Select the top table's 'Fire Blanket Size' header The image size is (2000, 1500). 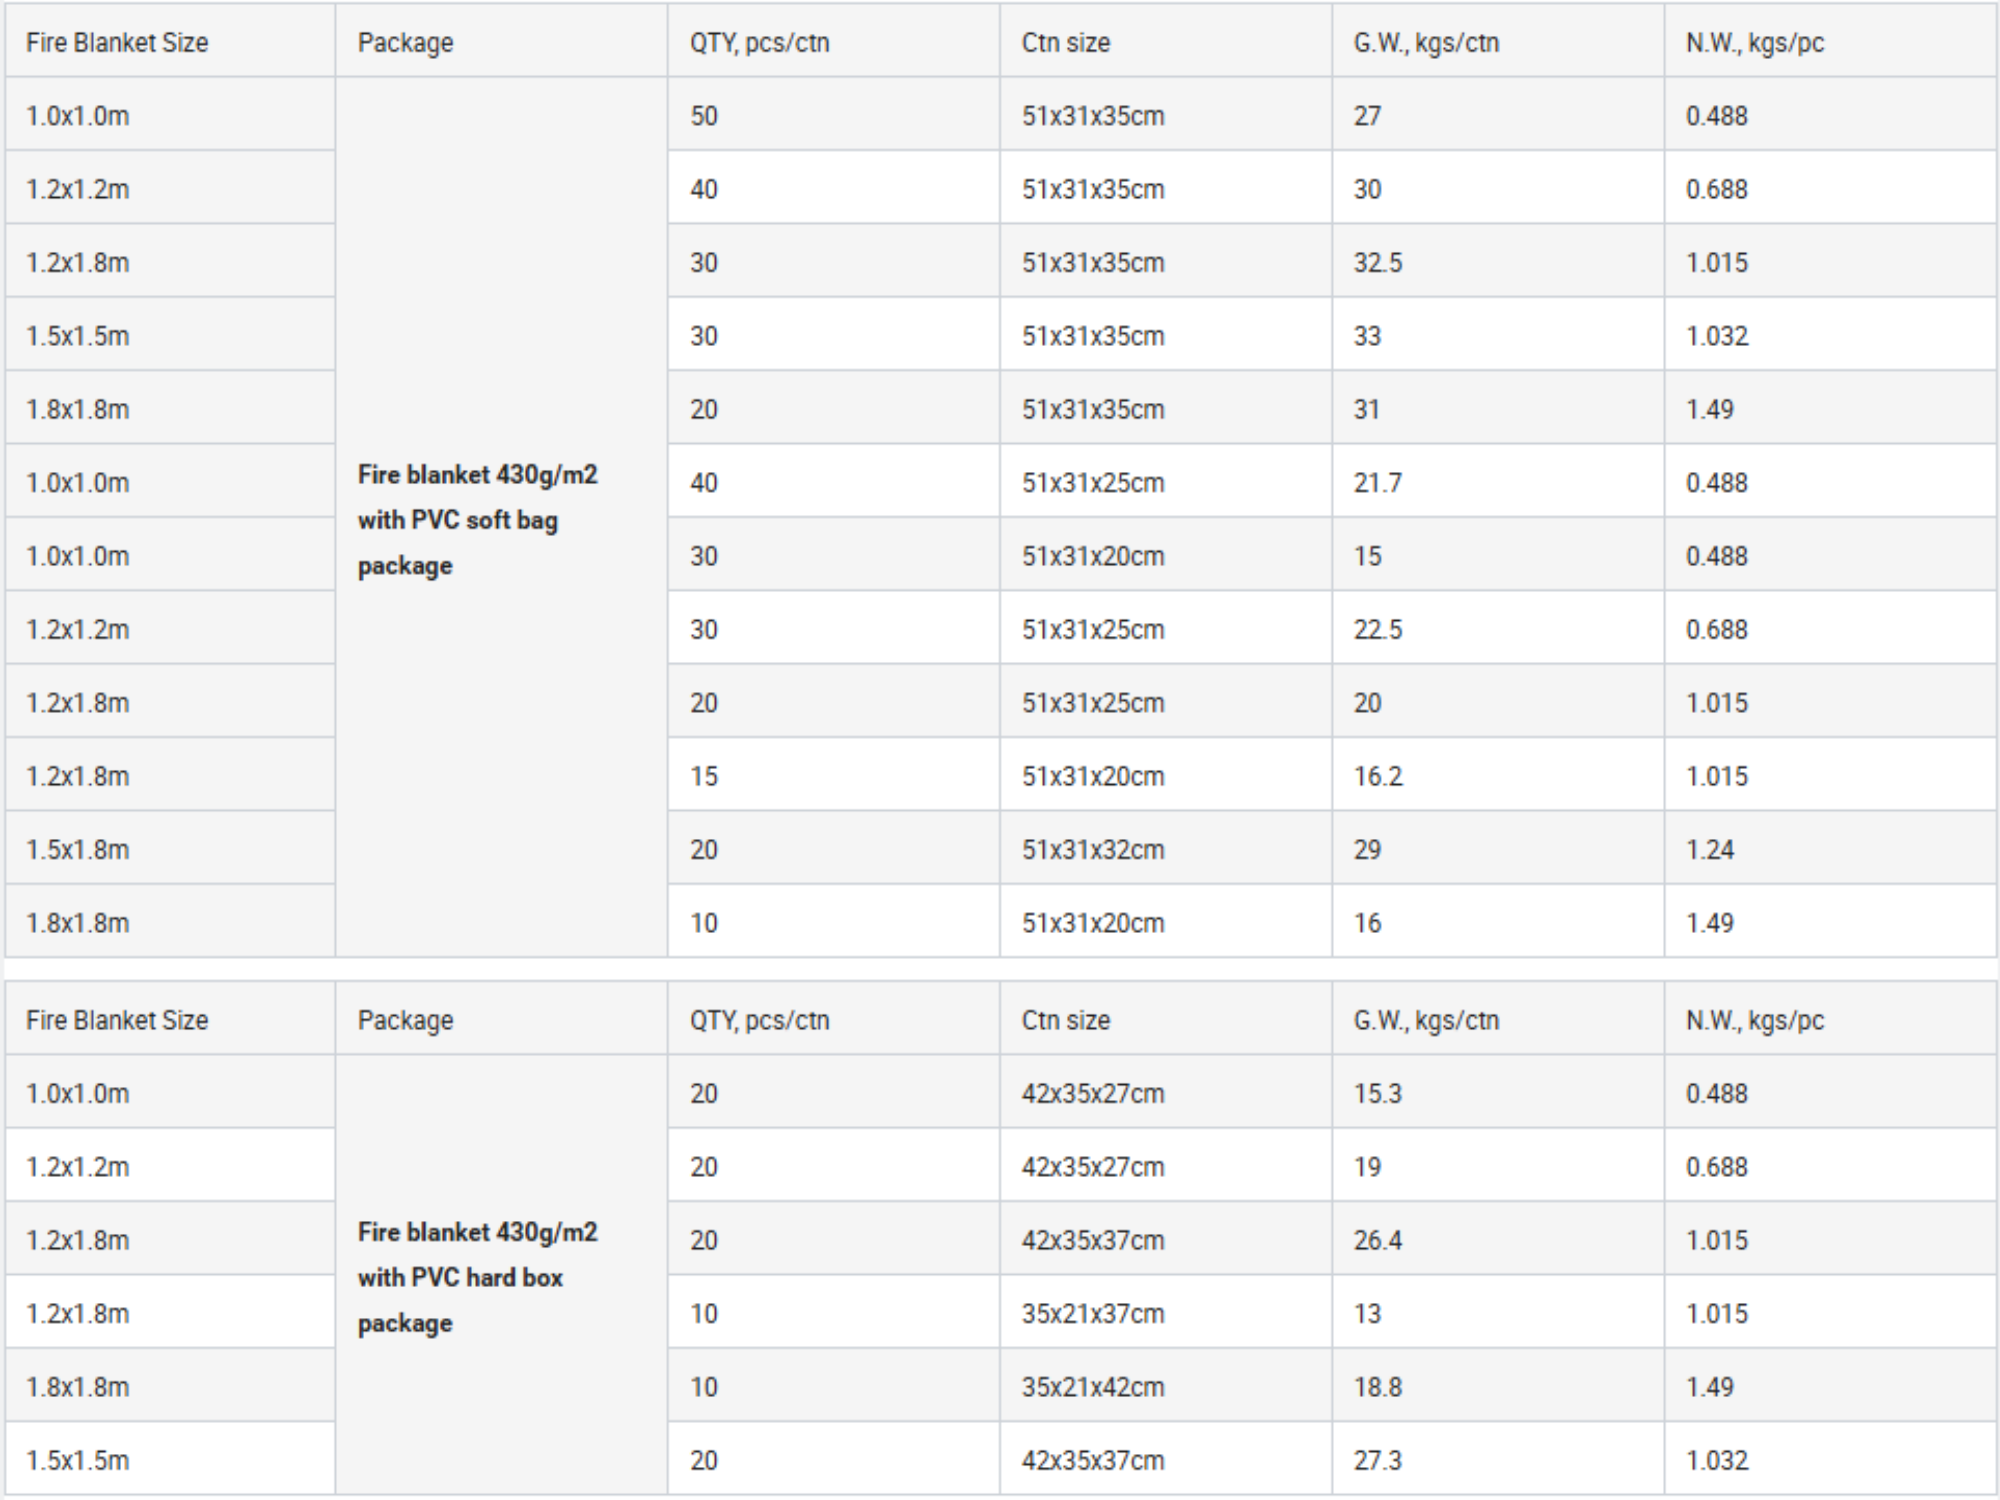(117, 43)
